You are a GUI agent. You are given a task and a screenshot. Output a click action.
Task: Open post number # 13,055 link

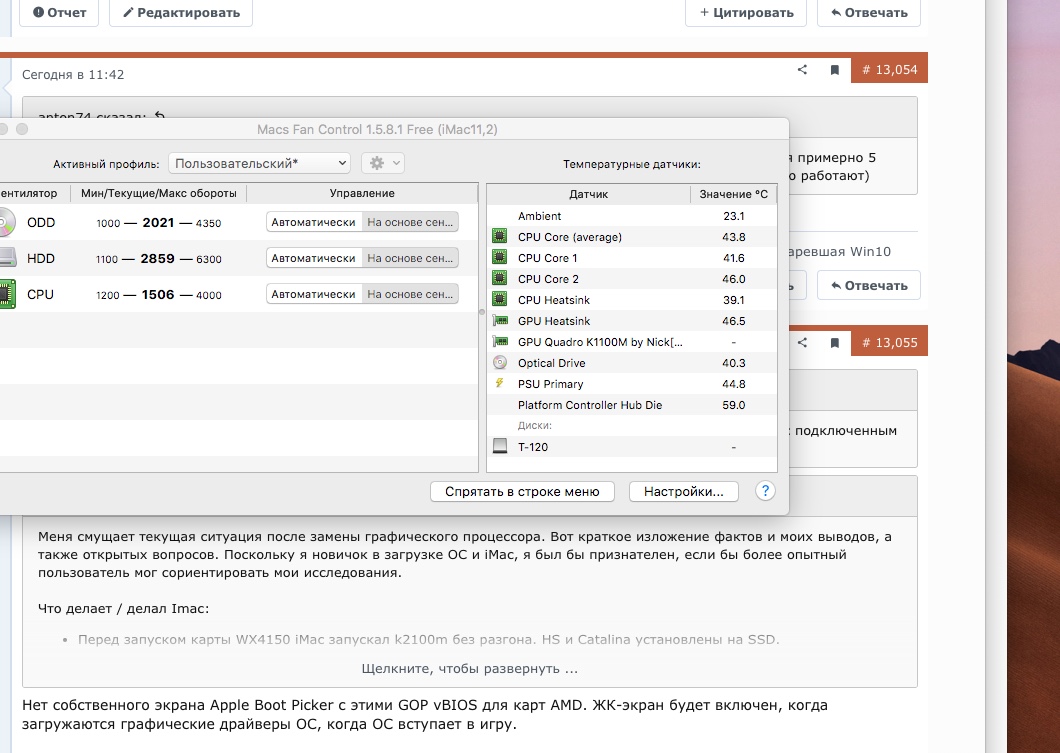tap(890, 343)
